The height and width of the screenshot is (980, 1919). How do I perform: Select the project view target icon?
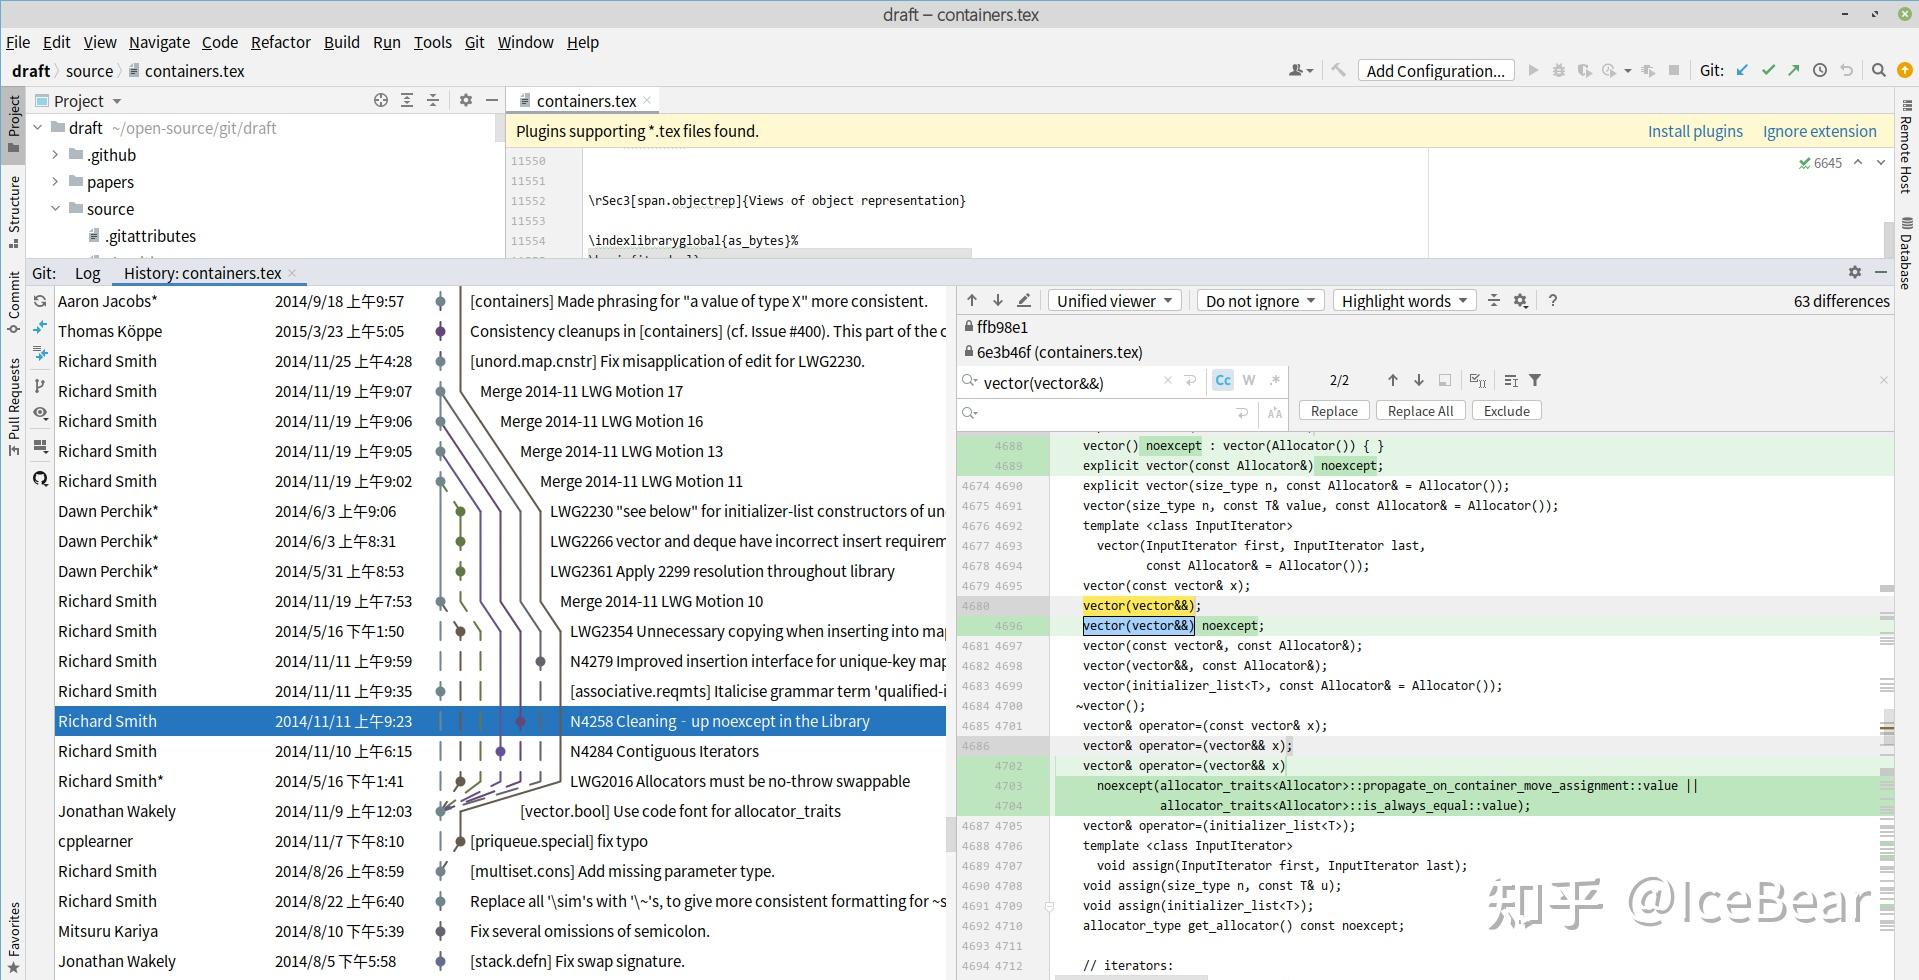(380, 100)
